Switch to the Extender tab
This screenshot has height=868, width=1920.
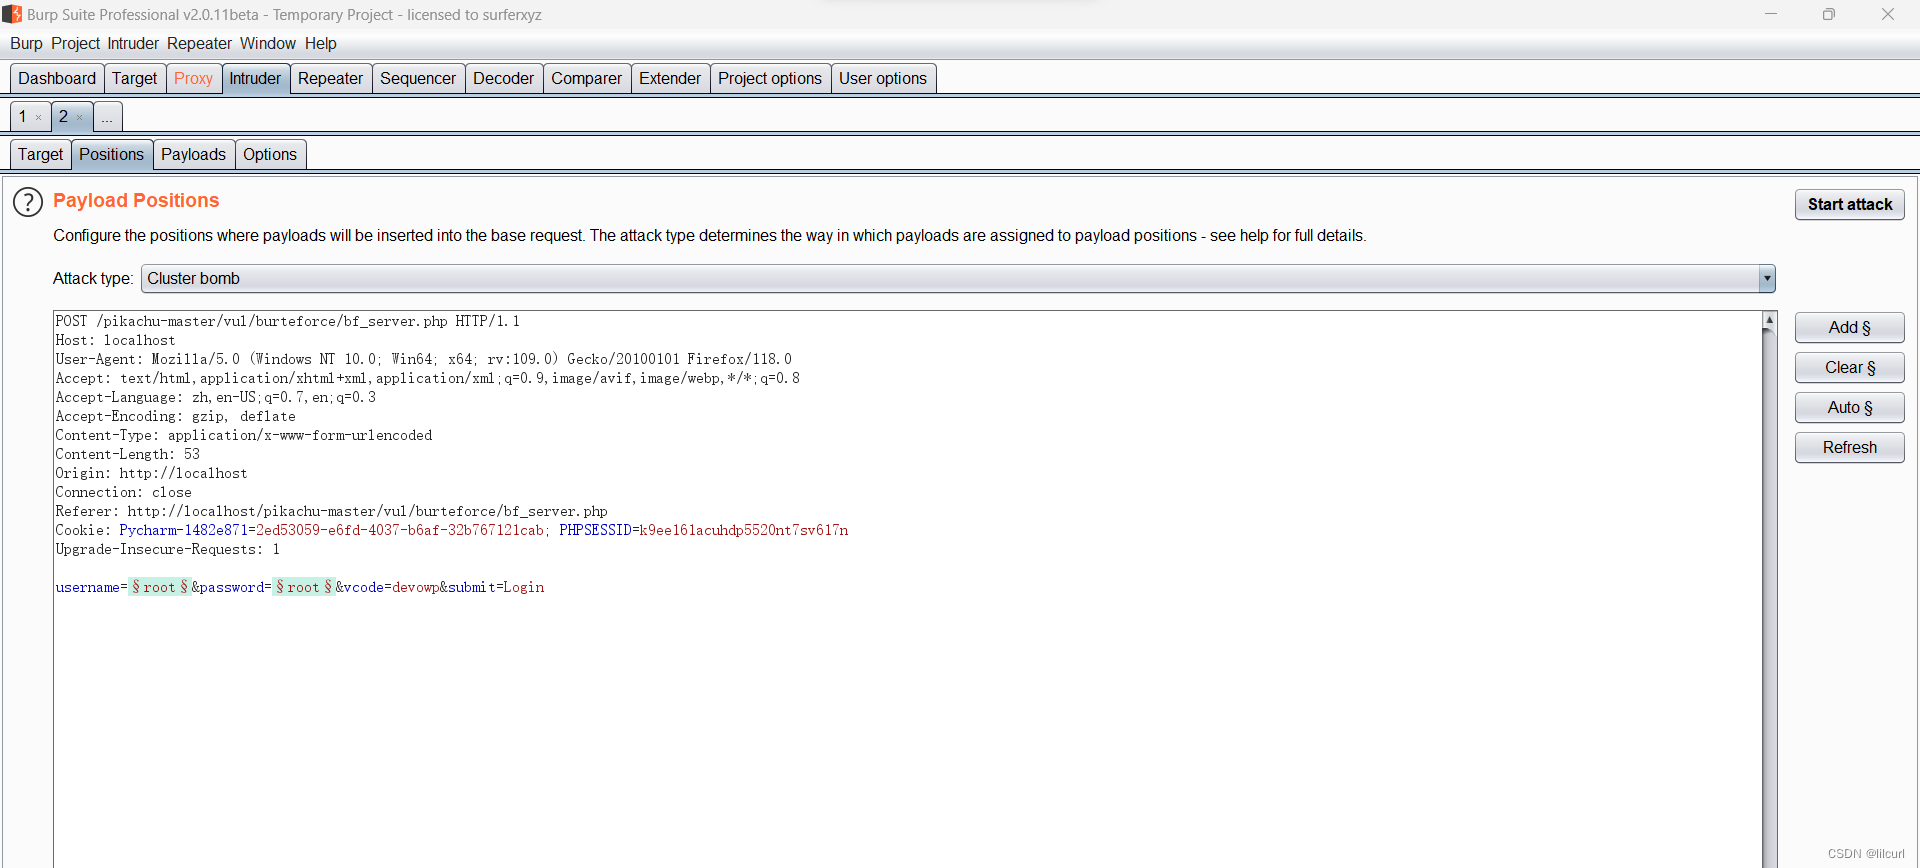coord(670,79)
